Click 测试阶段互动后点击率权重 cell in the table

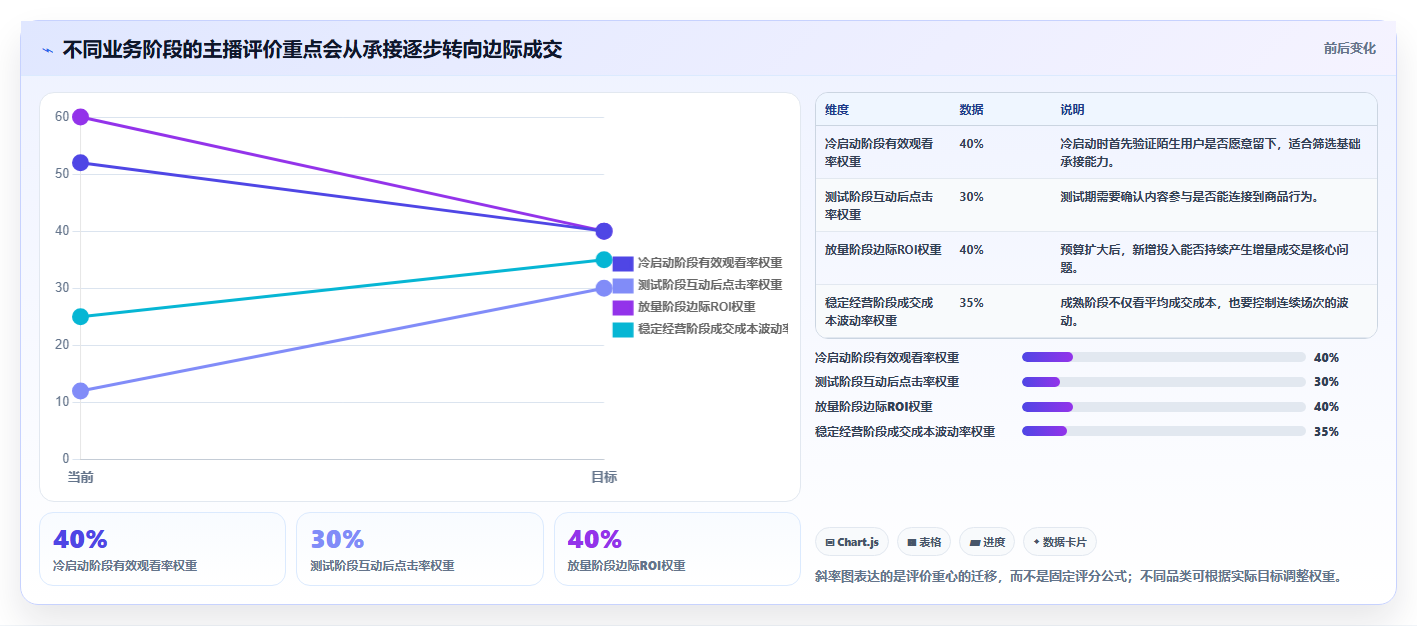879,205
